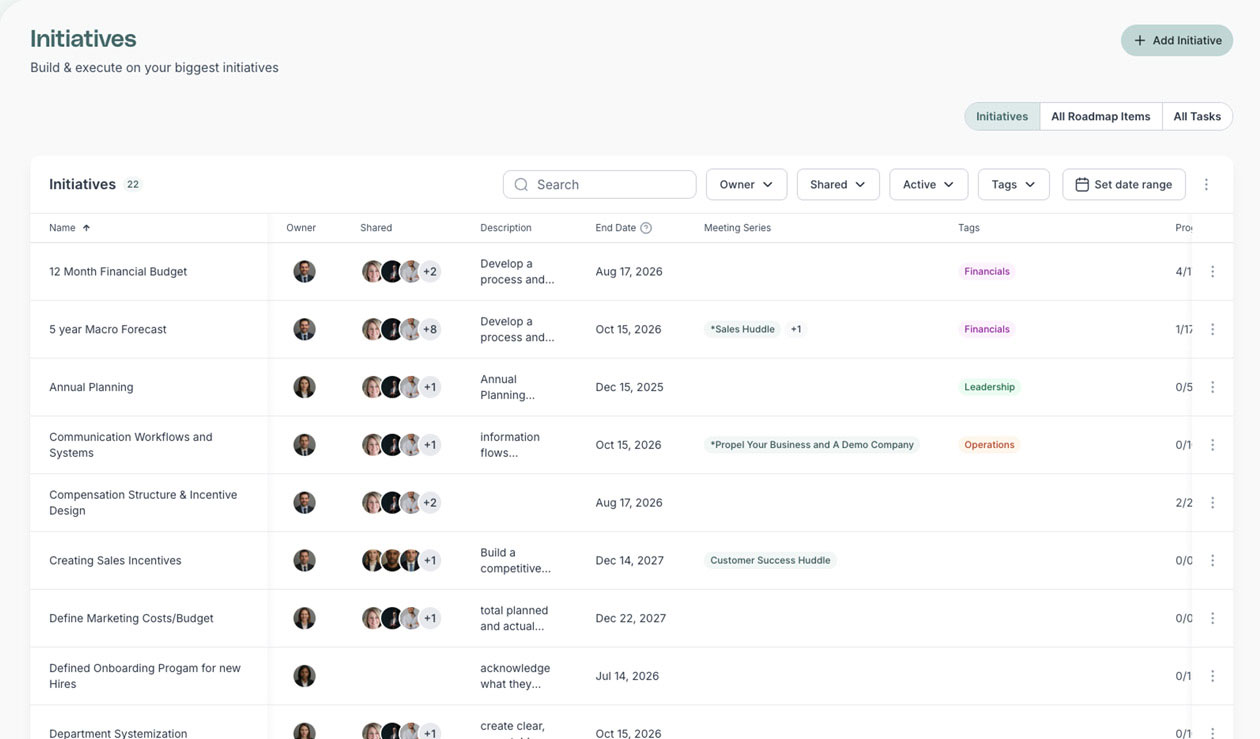Image resolution: width=1260 pixels, height=739 pixels.
Task: Click owner avatar for Communication Workflows and Systems
Action: coord(304,445)
